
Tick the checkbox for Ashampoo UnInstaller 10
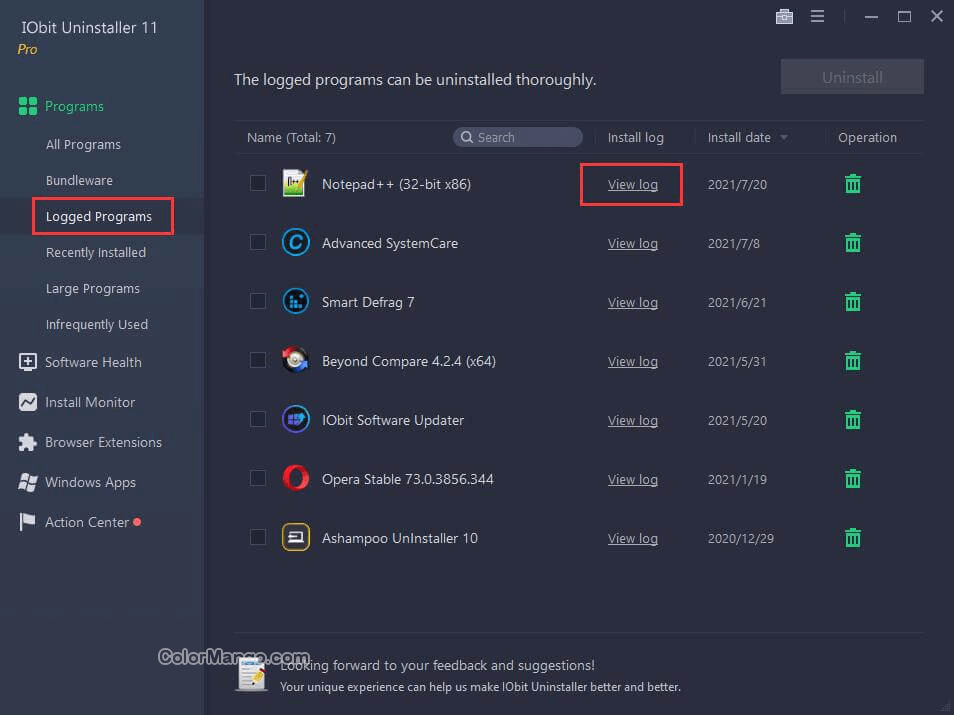(x=257, y=538)
